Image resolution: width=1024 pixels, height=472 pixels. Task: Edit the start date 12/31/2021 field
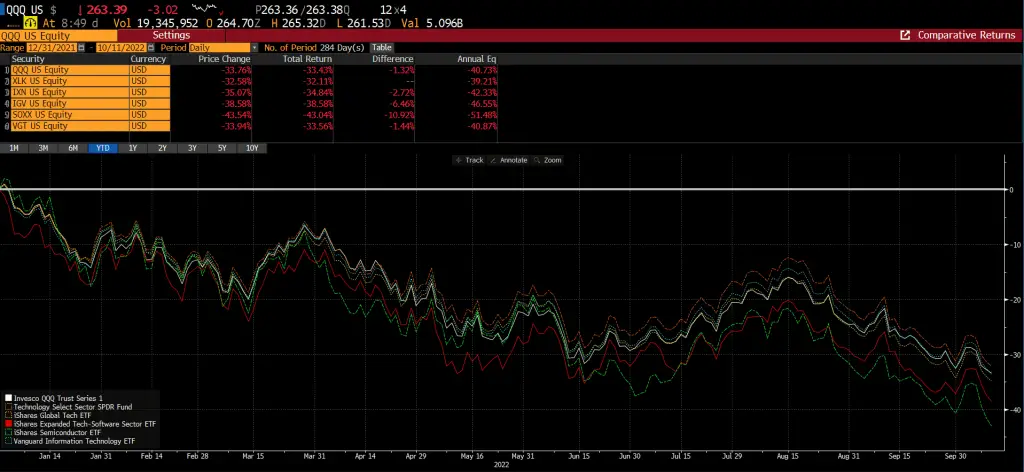pos(52,48)
